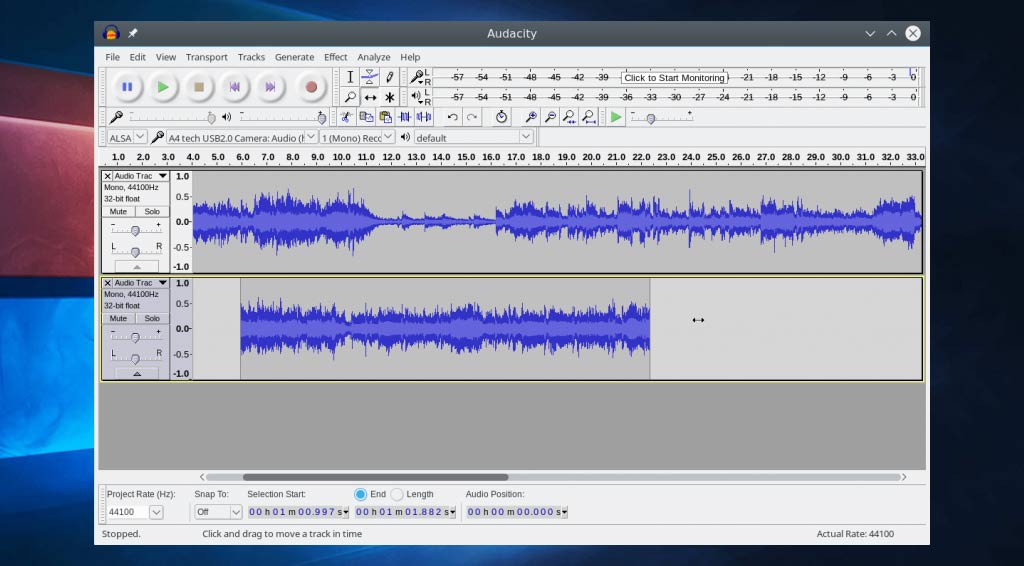Screen dimensions: 1024x566
Task: Mute the first audio track
Action: click(x=118, y=212)
